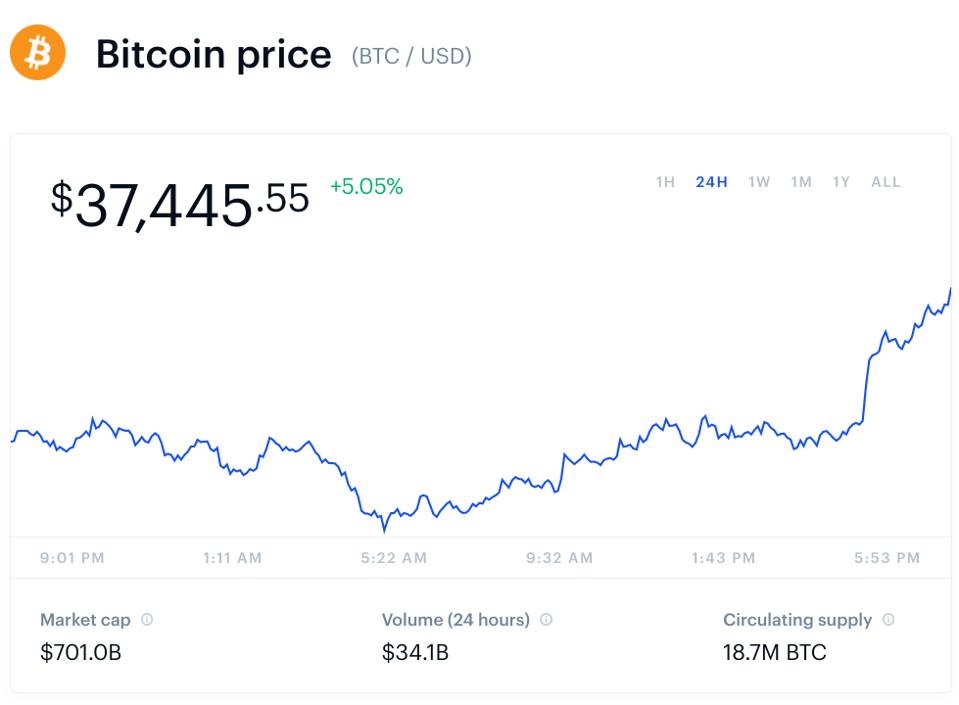Click the +5.05% change indicator

(366, 186)
